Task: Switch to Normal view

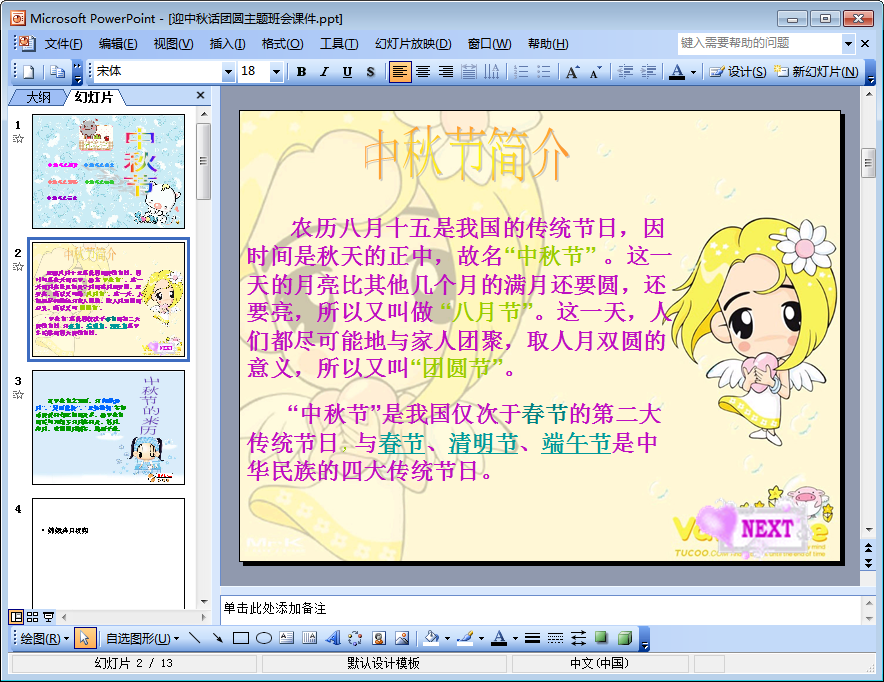Action: click(x=16, y=617)
